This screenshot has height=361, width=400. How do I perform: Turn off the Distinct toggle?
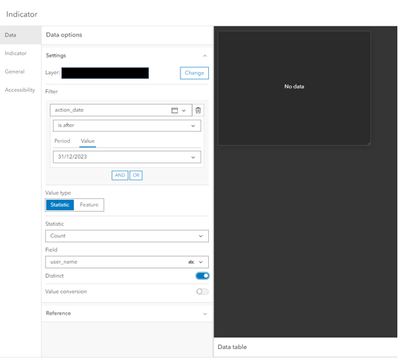[202, 276]
